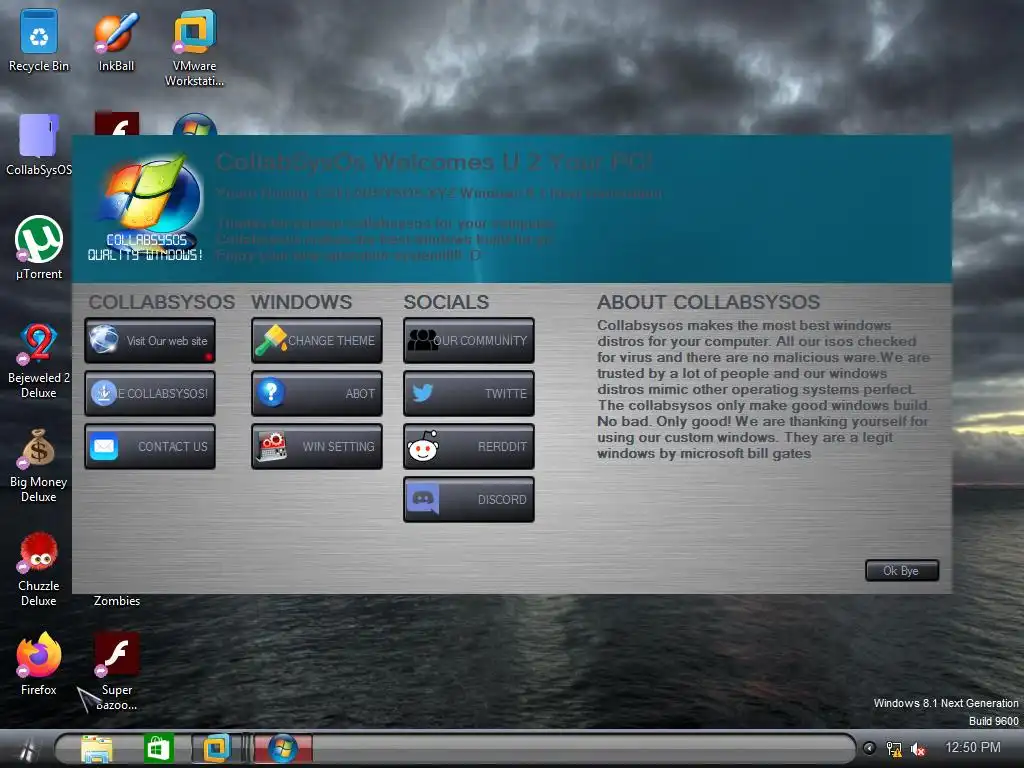This screenshot has height=768, width=1024.
Task: Open WIN SETTING button
Action: (317, 446)
